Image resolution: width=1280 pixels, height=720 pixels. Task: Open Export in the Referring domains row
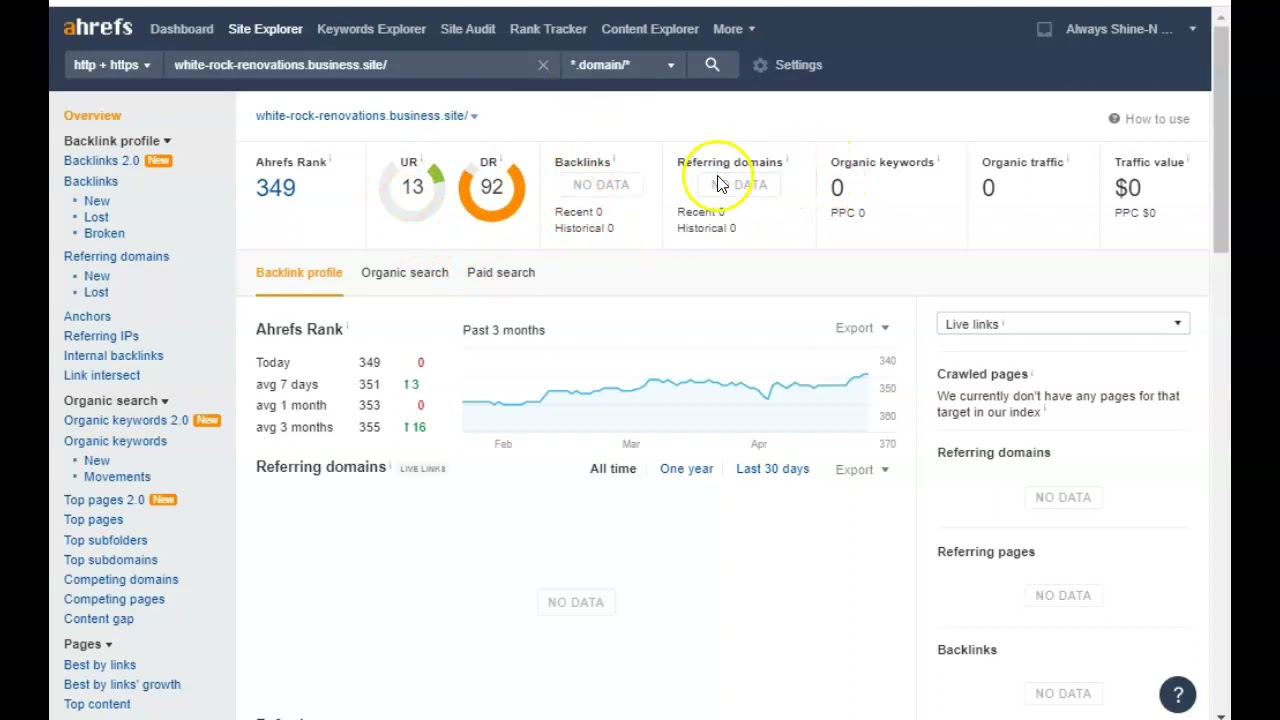pyautogui.click(x=862, y=469)
